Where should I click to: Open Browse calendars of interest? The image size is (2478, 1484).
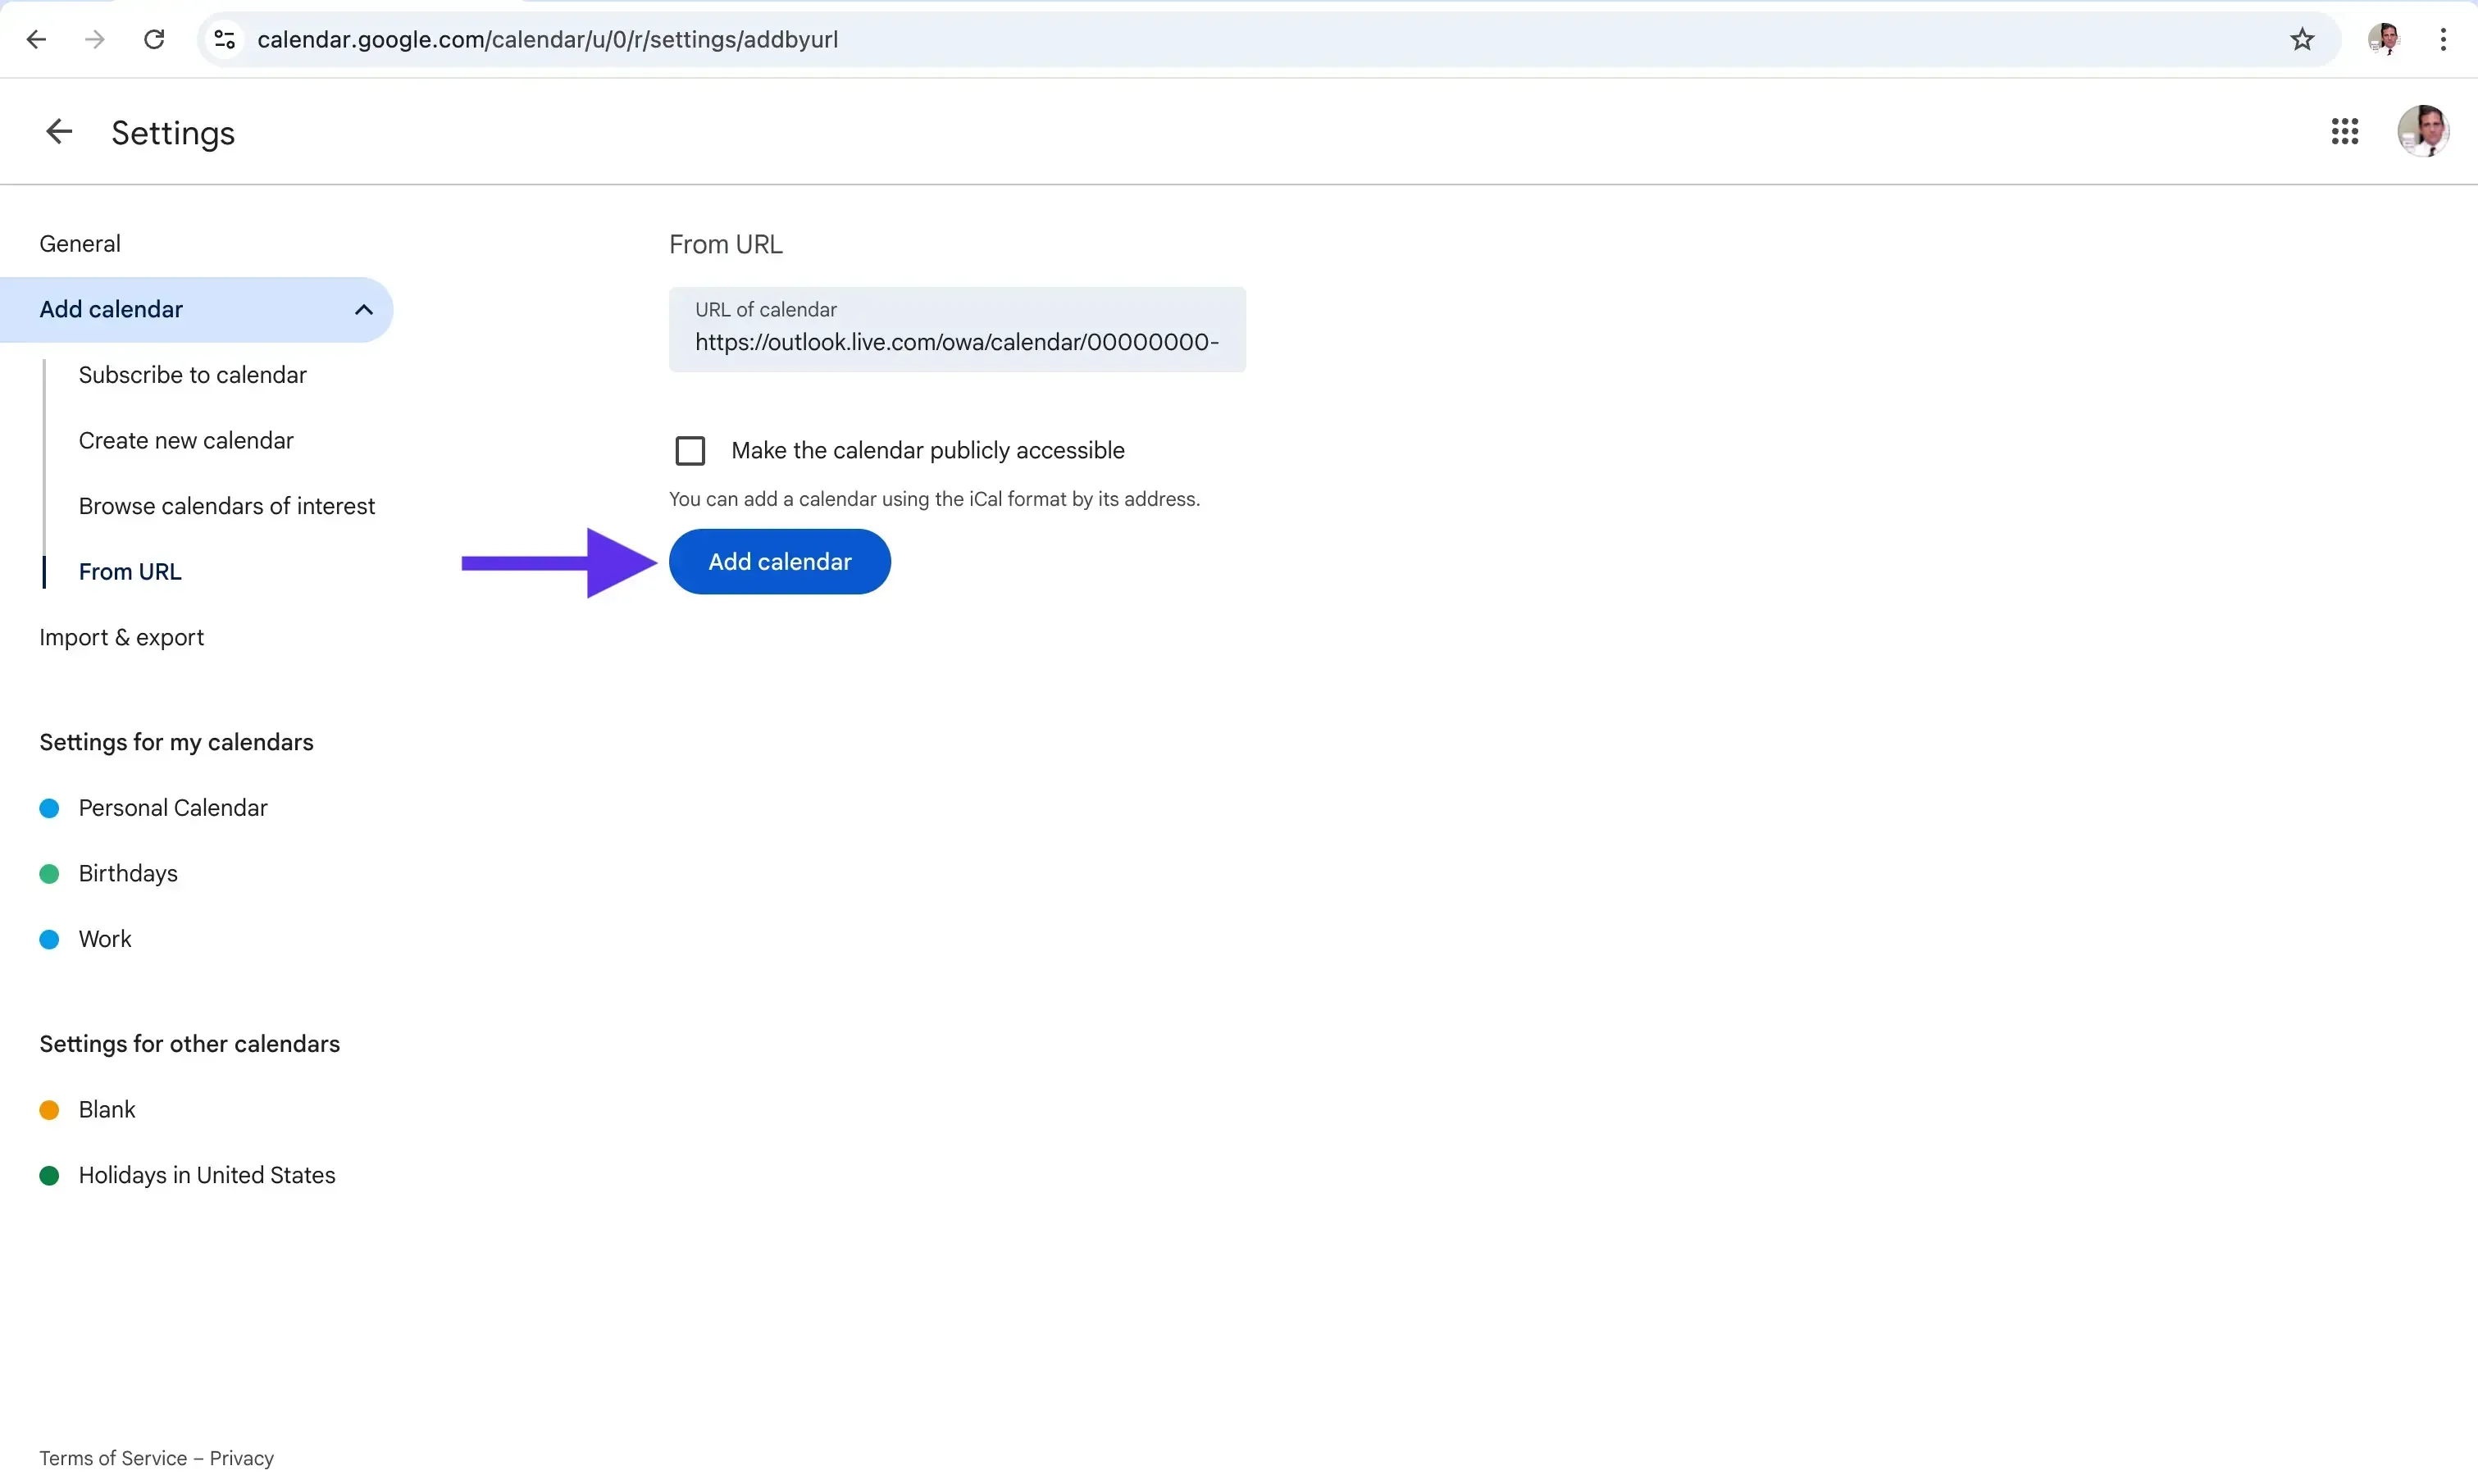(x=227, y=506)
